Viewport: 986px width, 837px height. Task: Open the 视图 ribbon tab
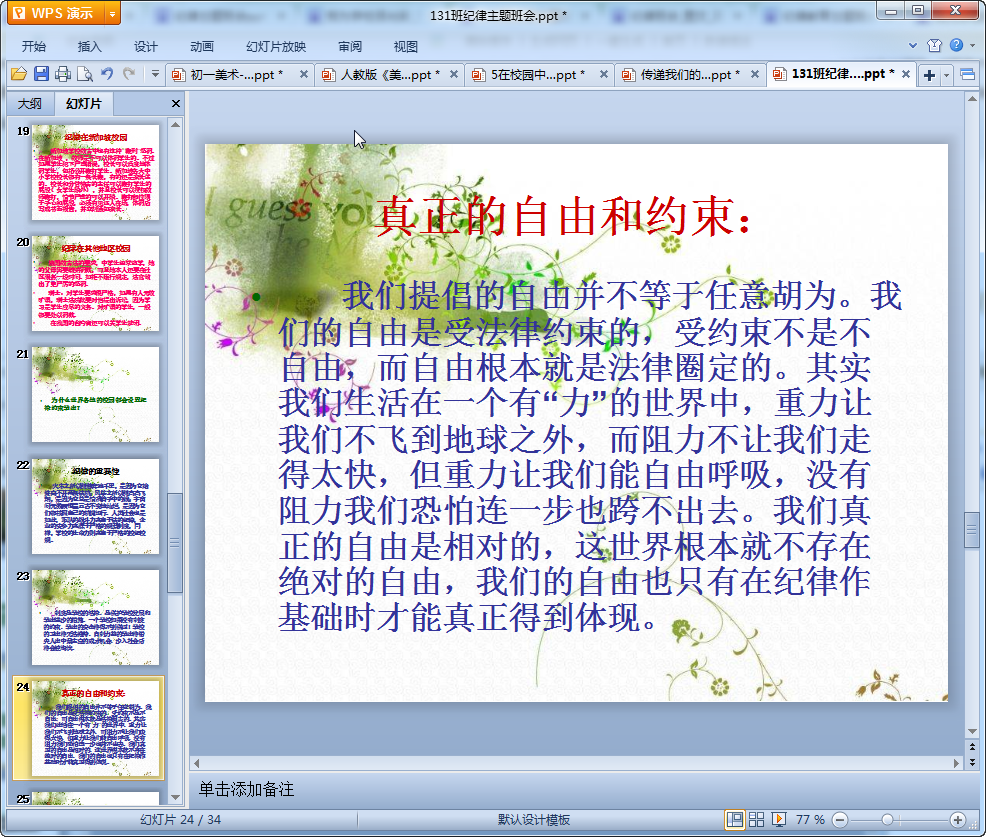coord(406,47)
